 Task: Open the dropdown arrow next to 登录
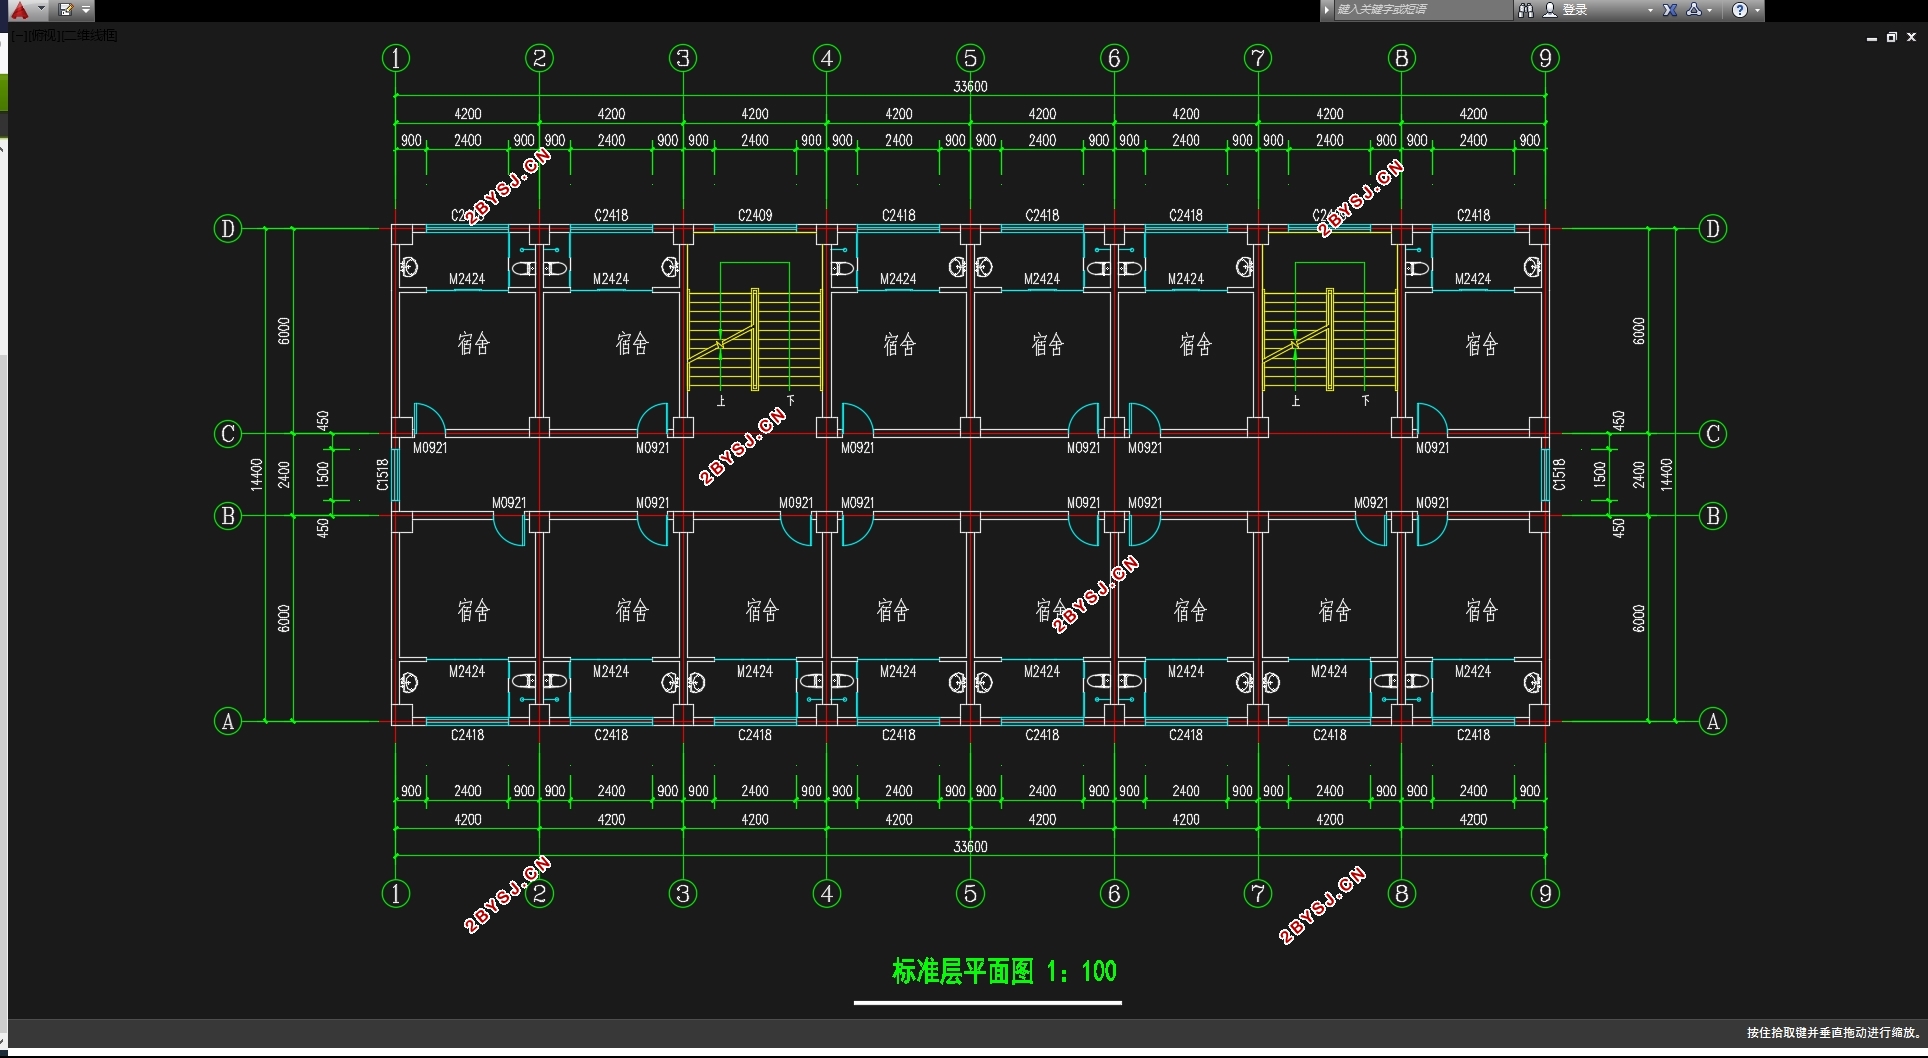tap(1650, 10)
